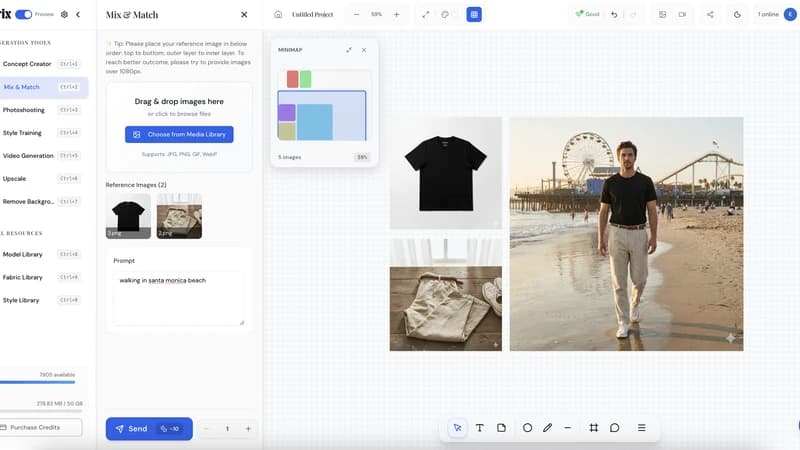The width and height of the screenshot is (800, 450).
Task: Open Model Library
Action: (x=42, y=254)
